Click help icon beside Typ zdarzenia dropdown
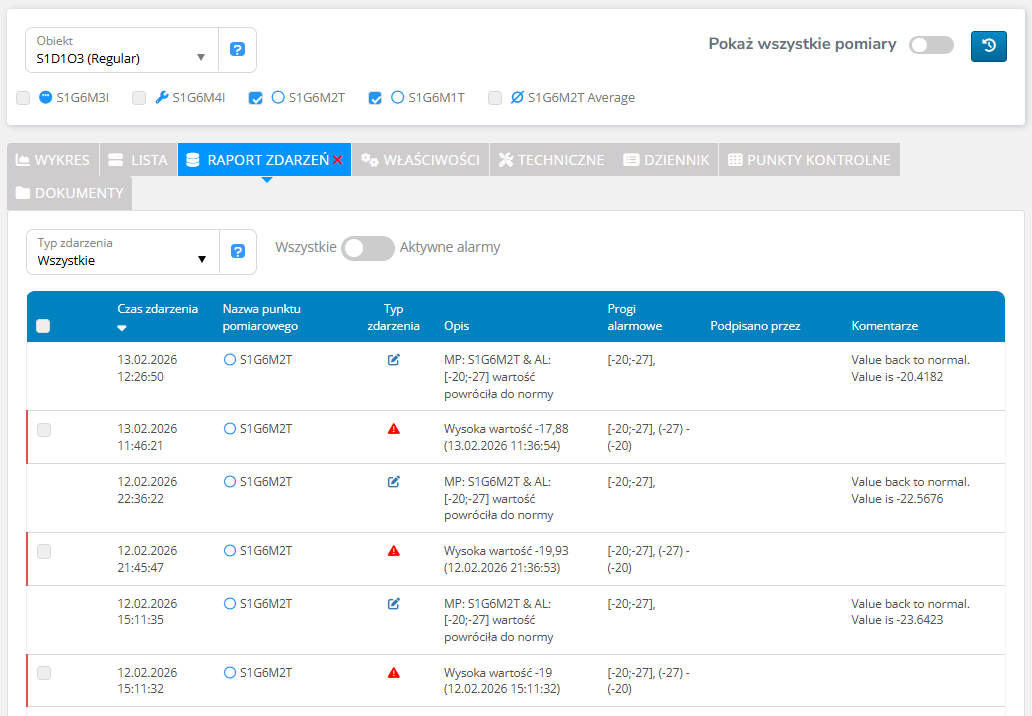The image size is (1032, 716). 237,252
